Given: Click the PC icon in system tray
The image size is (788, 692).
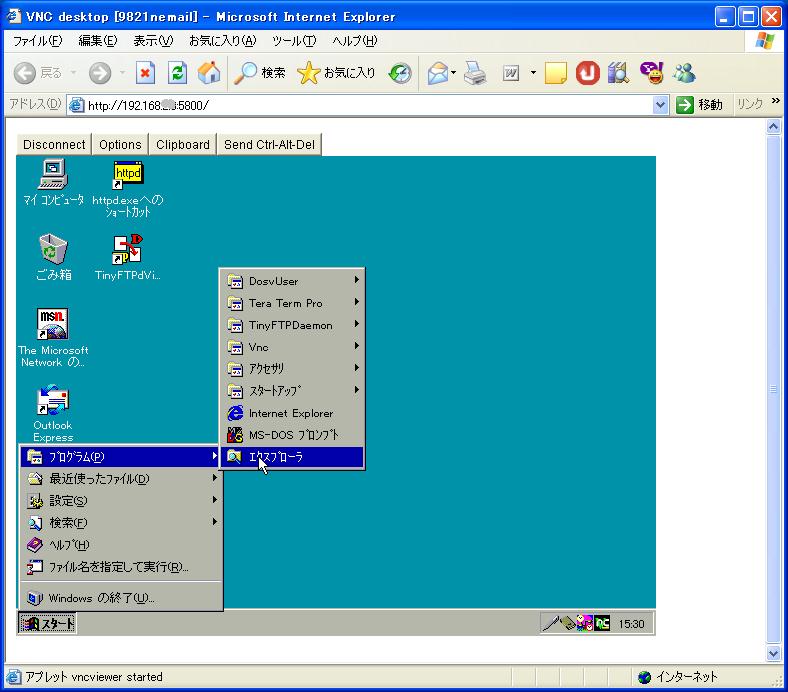Looking at the screenshot, I should (x=602, y=624).
